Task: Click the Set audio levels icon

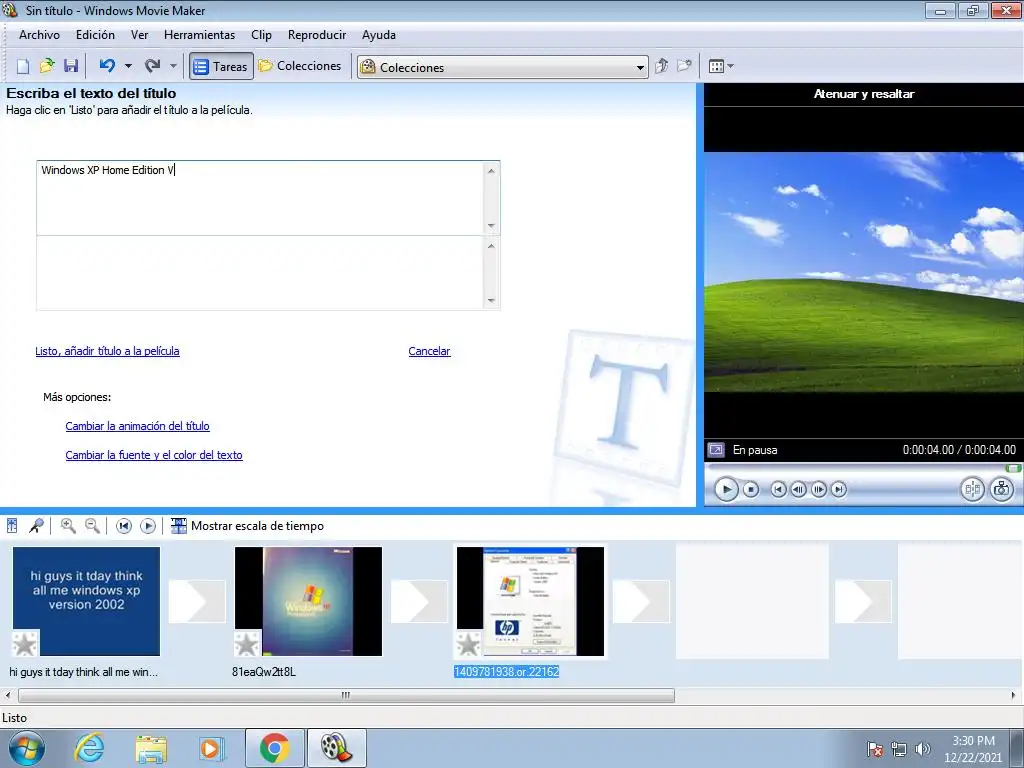Action: [12, 526]
